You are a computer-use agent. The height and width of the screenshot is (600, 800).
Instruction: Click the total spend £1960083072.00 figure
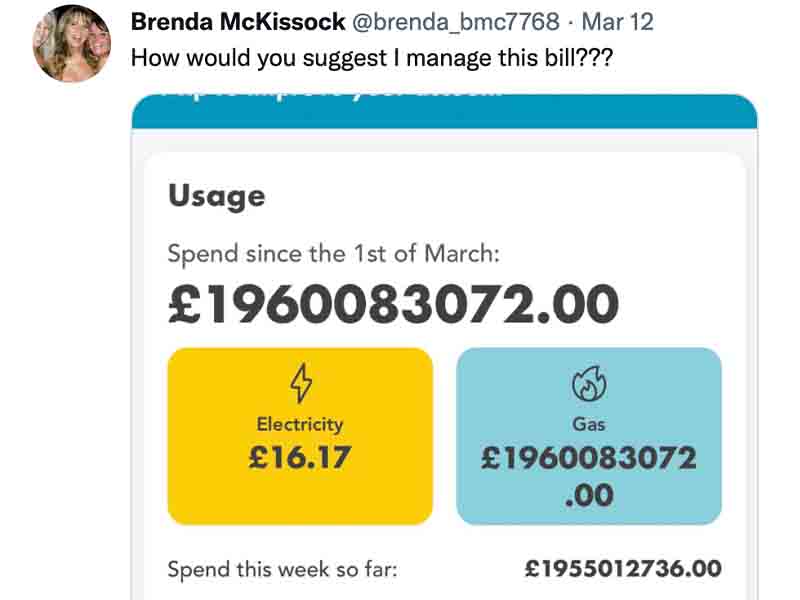pos(393,305)
